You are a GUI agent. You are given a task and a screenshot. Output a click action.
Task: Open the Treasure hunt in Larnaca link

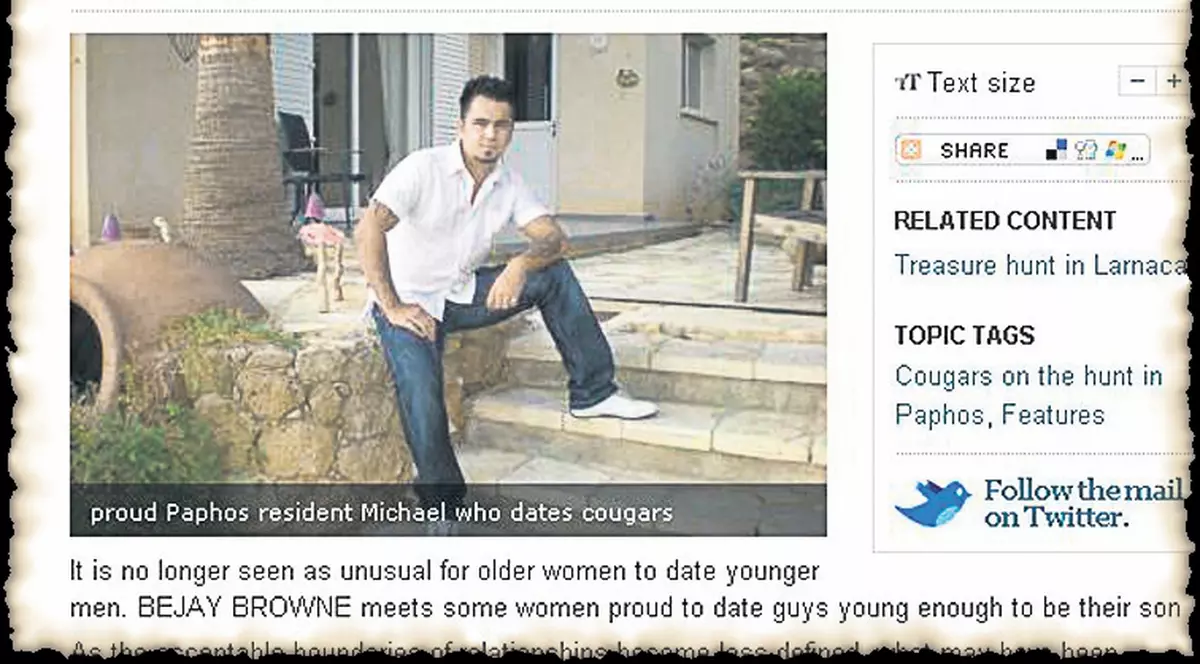tap(1040, 265)
